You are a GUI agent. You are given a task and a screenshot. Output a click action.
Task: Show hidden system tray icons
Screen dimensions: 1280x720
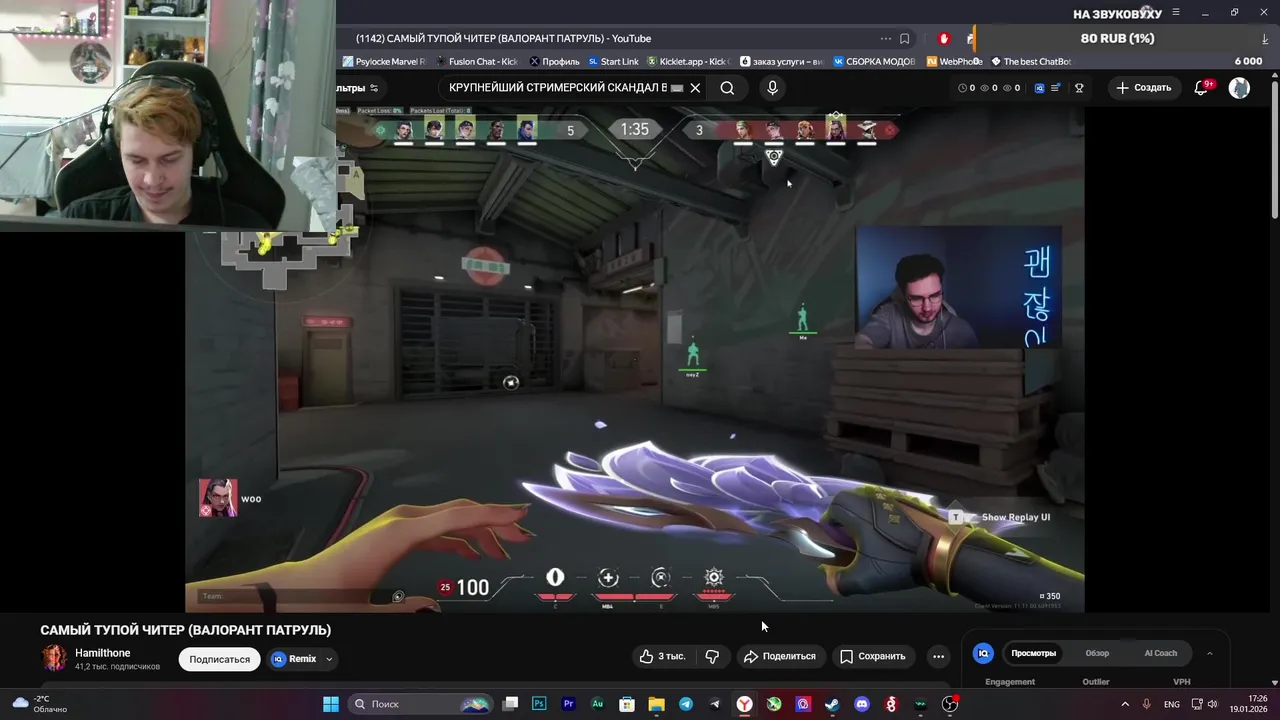pos(1125,704)
